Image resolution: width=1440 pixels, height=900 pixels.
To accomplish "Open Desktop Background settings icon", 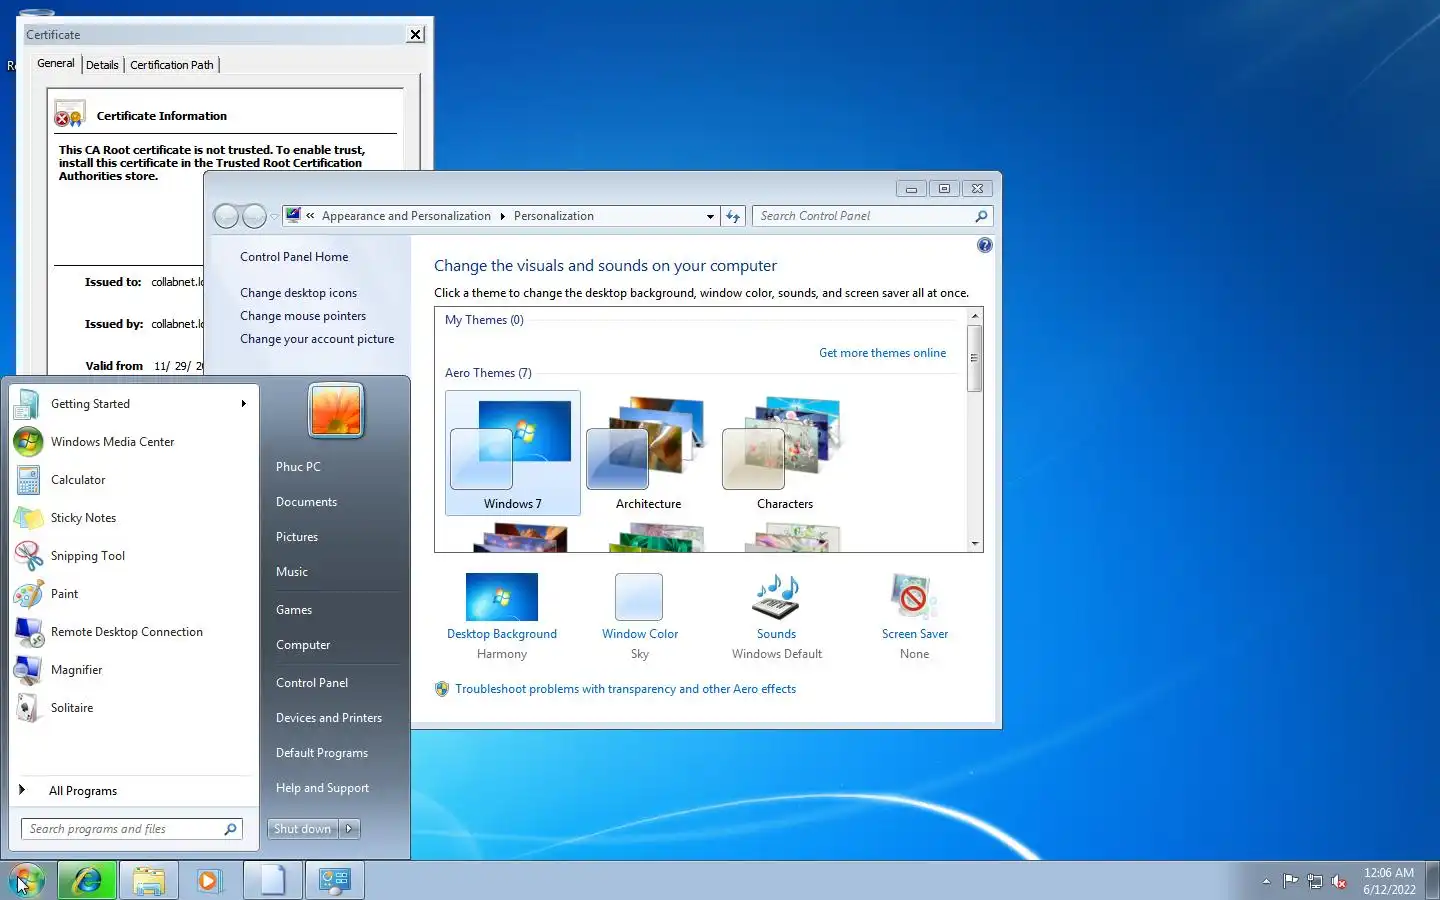I will click(502, 597).
